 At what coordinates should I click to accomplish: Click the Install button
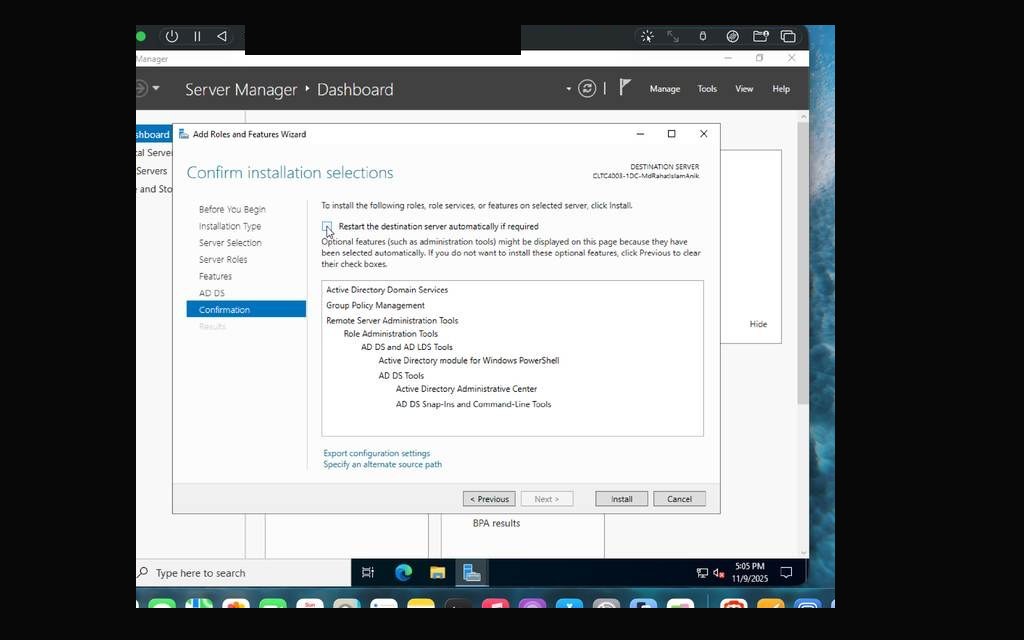click(x=621, y=499)
